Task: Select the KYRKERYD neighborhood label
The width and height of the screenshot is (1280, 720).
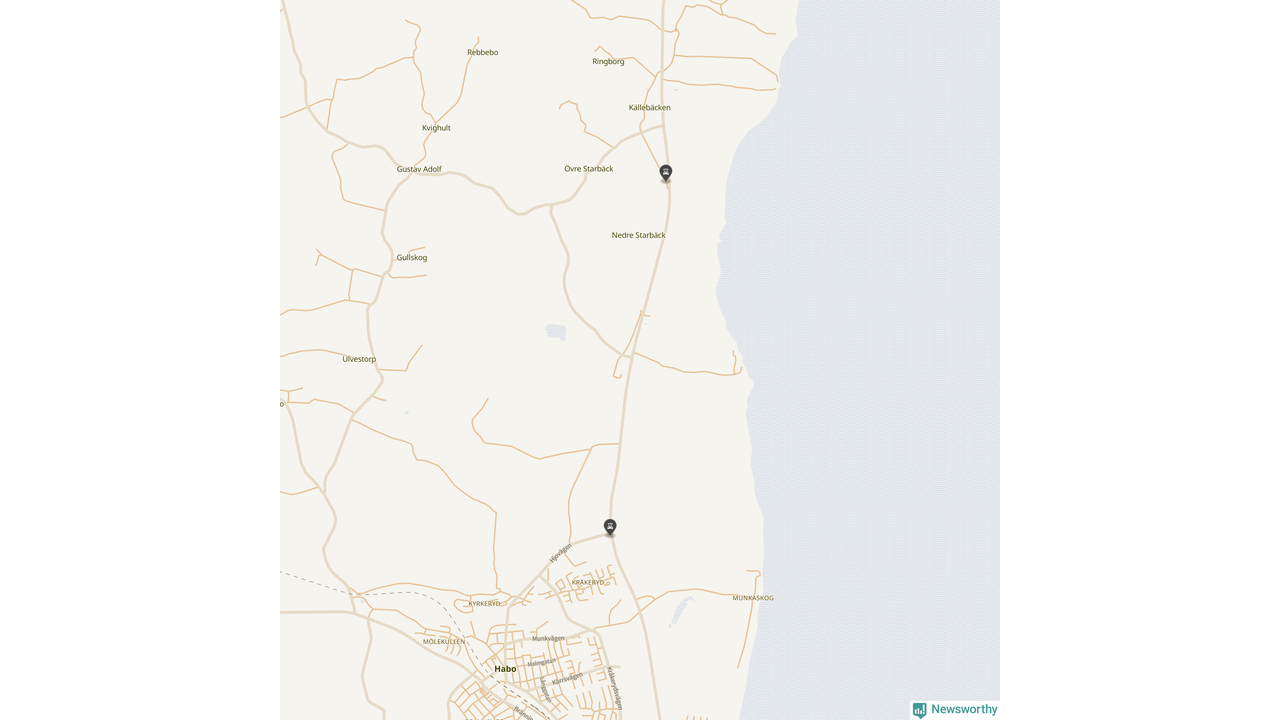Action: click(x=484, y=604)
